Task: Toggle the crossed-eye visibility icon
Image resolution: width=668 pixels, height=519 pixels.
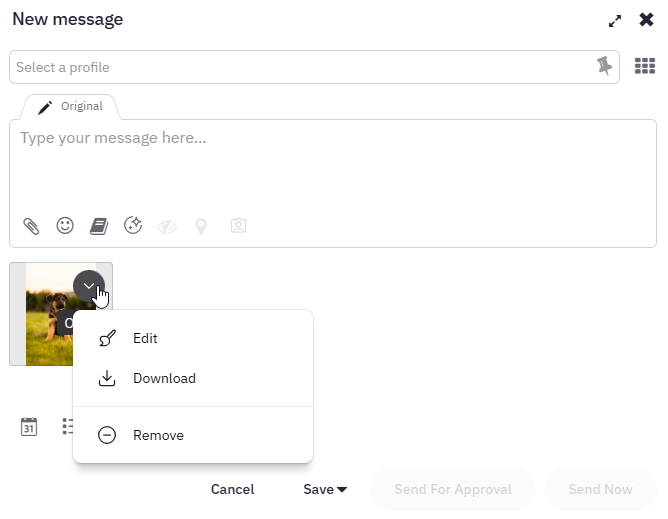Action: 167,226
